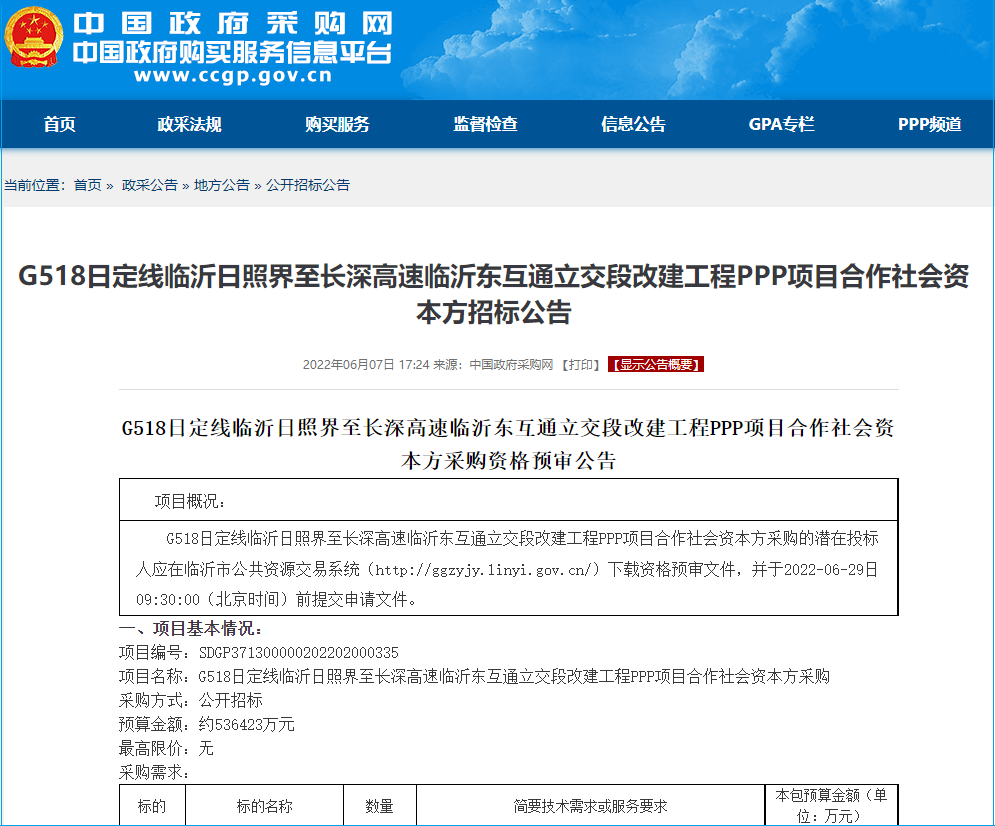The height and width of the screenshot is (826, 995).
Task: Go to 政采公告 via breadcrumb
Action: (149, 185)
